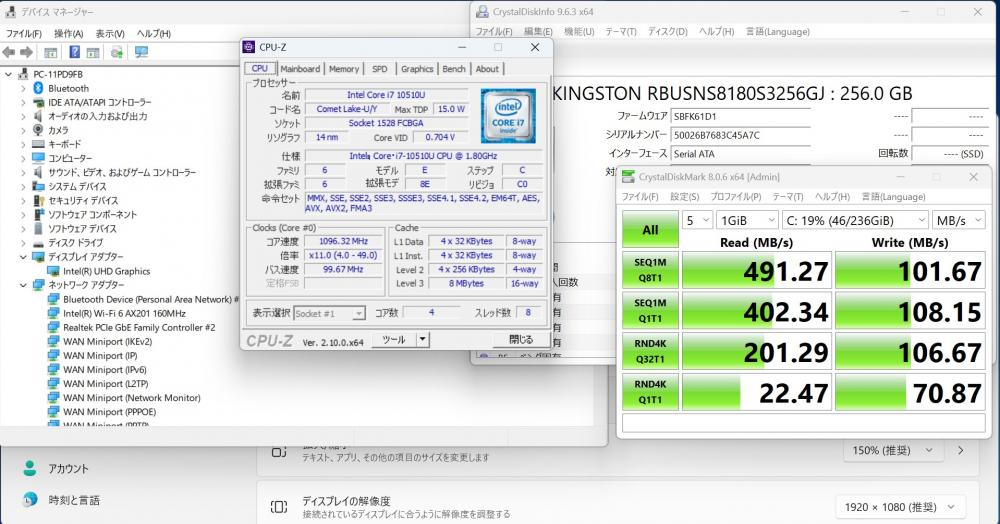Image resolution: width=1000 pixels, height=524 pixels.
Task: Click the 491.27 read result bar
Action: [x=756, y=270]
